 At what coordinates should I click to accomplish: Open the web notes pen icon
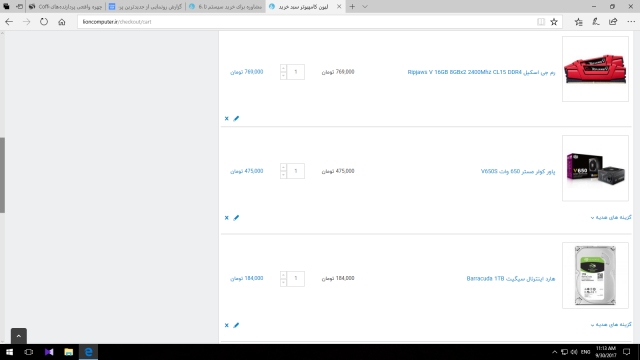pyautogui.click(x=596, y=22)
